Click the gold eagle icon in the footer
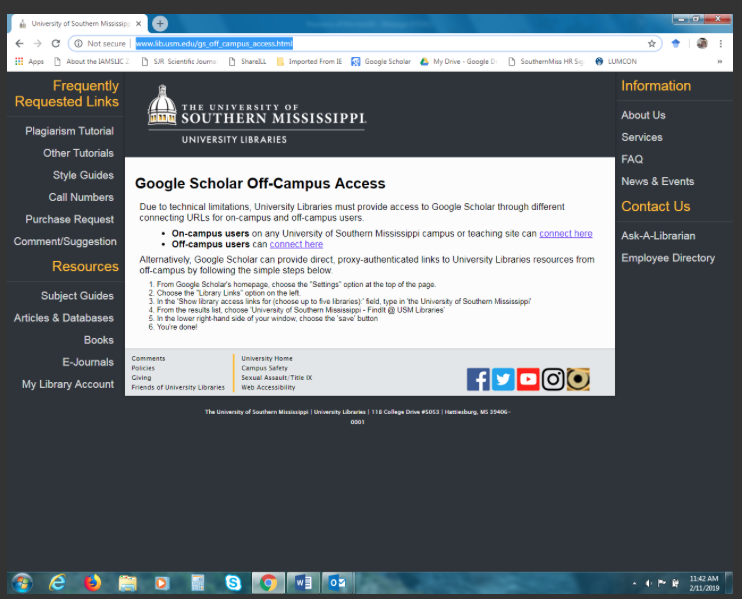 [578, 379]
